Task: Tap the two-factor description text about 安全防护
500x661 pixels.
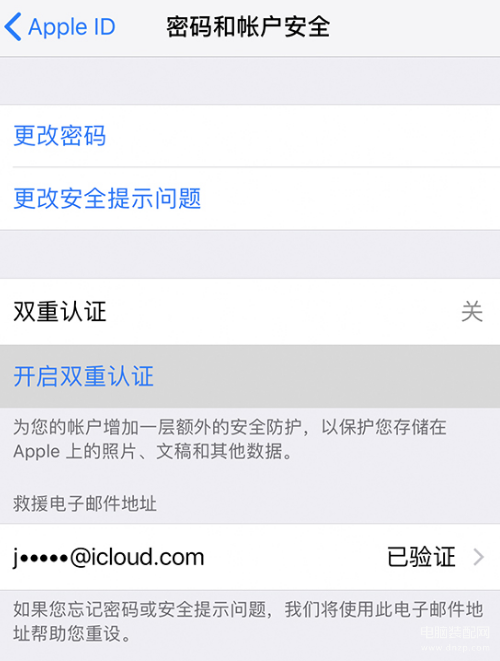Action: pyautogui.click(x=230, y=439)
